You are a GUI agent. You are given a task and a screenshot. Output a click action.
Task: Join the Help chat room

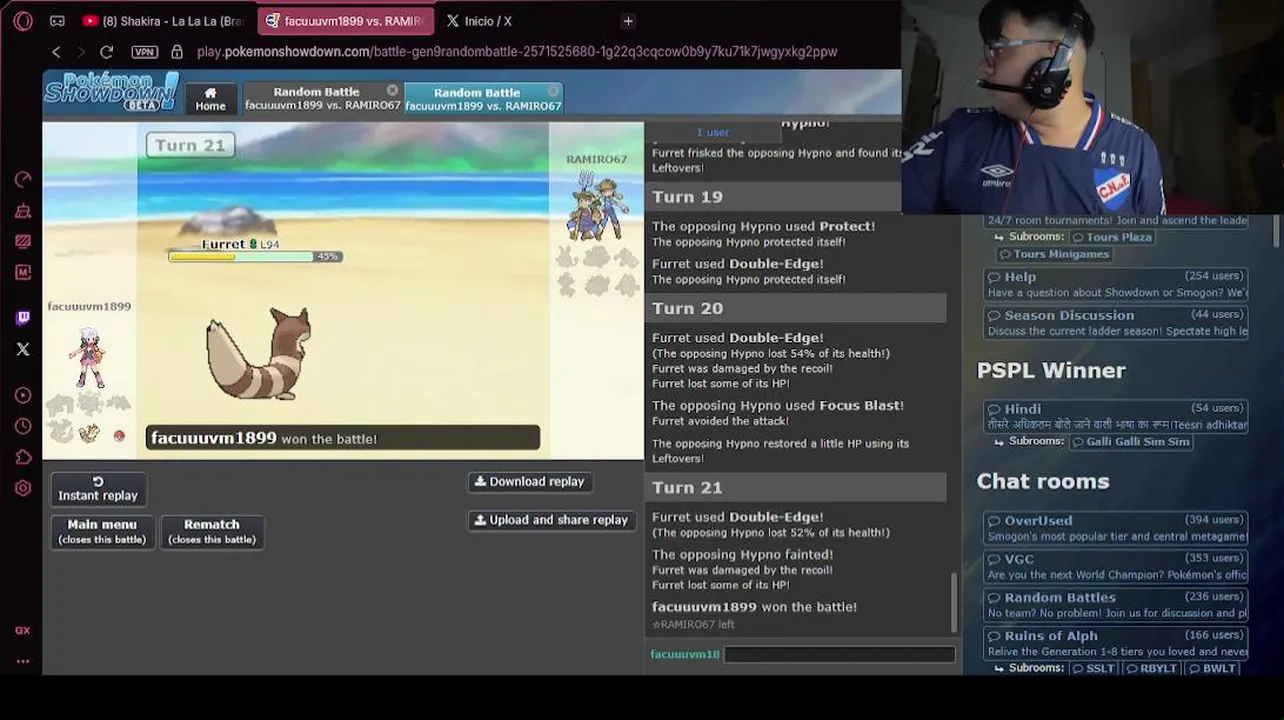click(1116, 284)
